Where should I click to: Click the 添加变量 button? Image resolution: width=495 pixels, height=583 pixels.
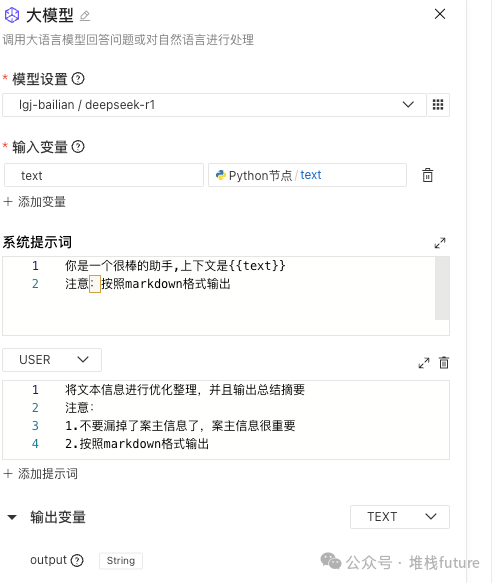point(35,202)
